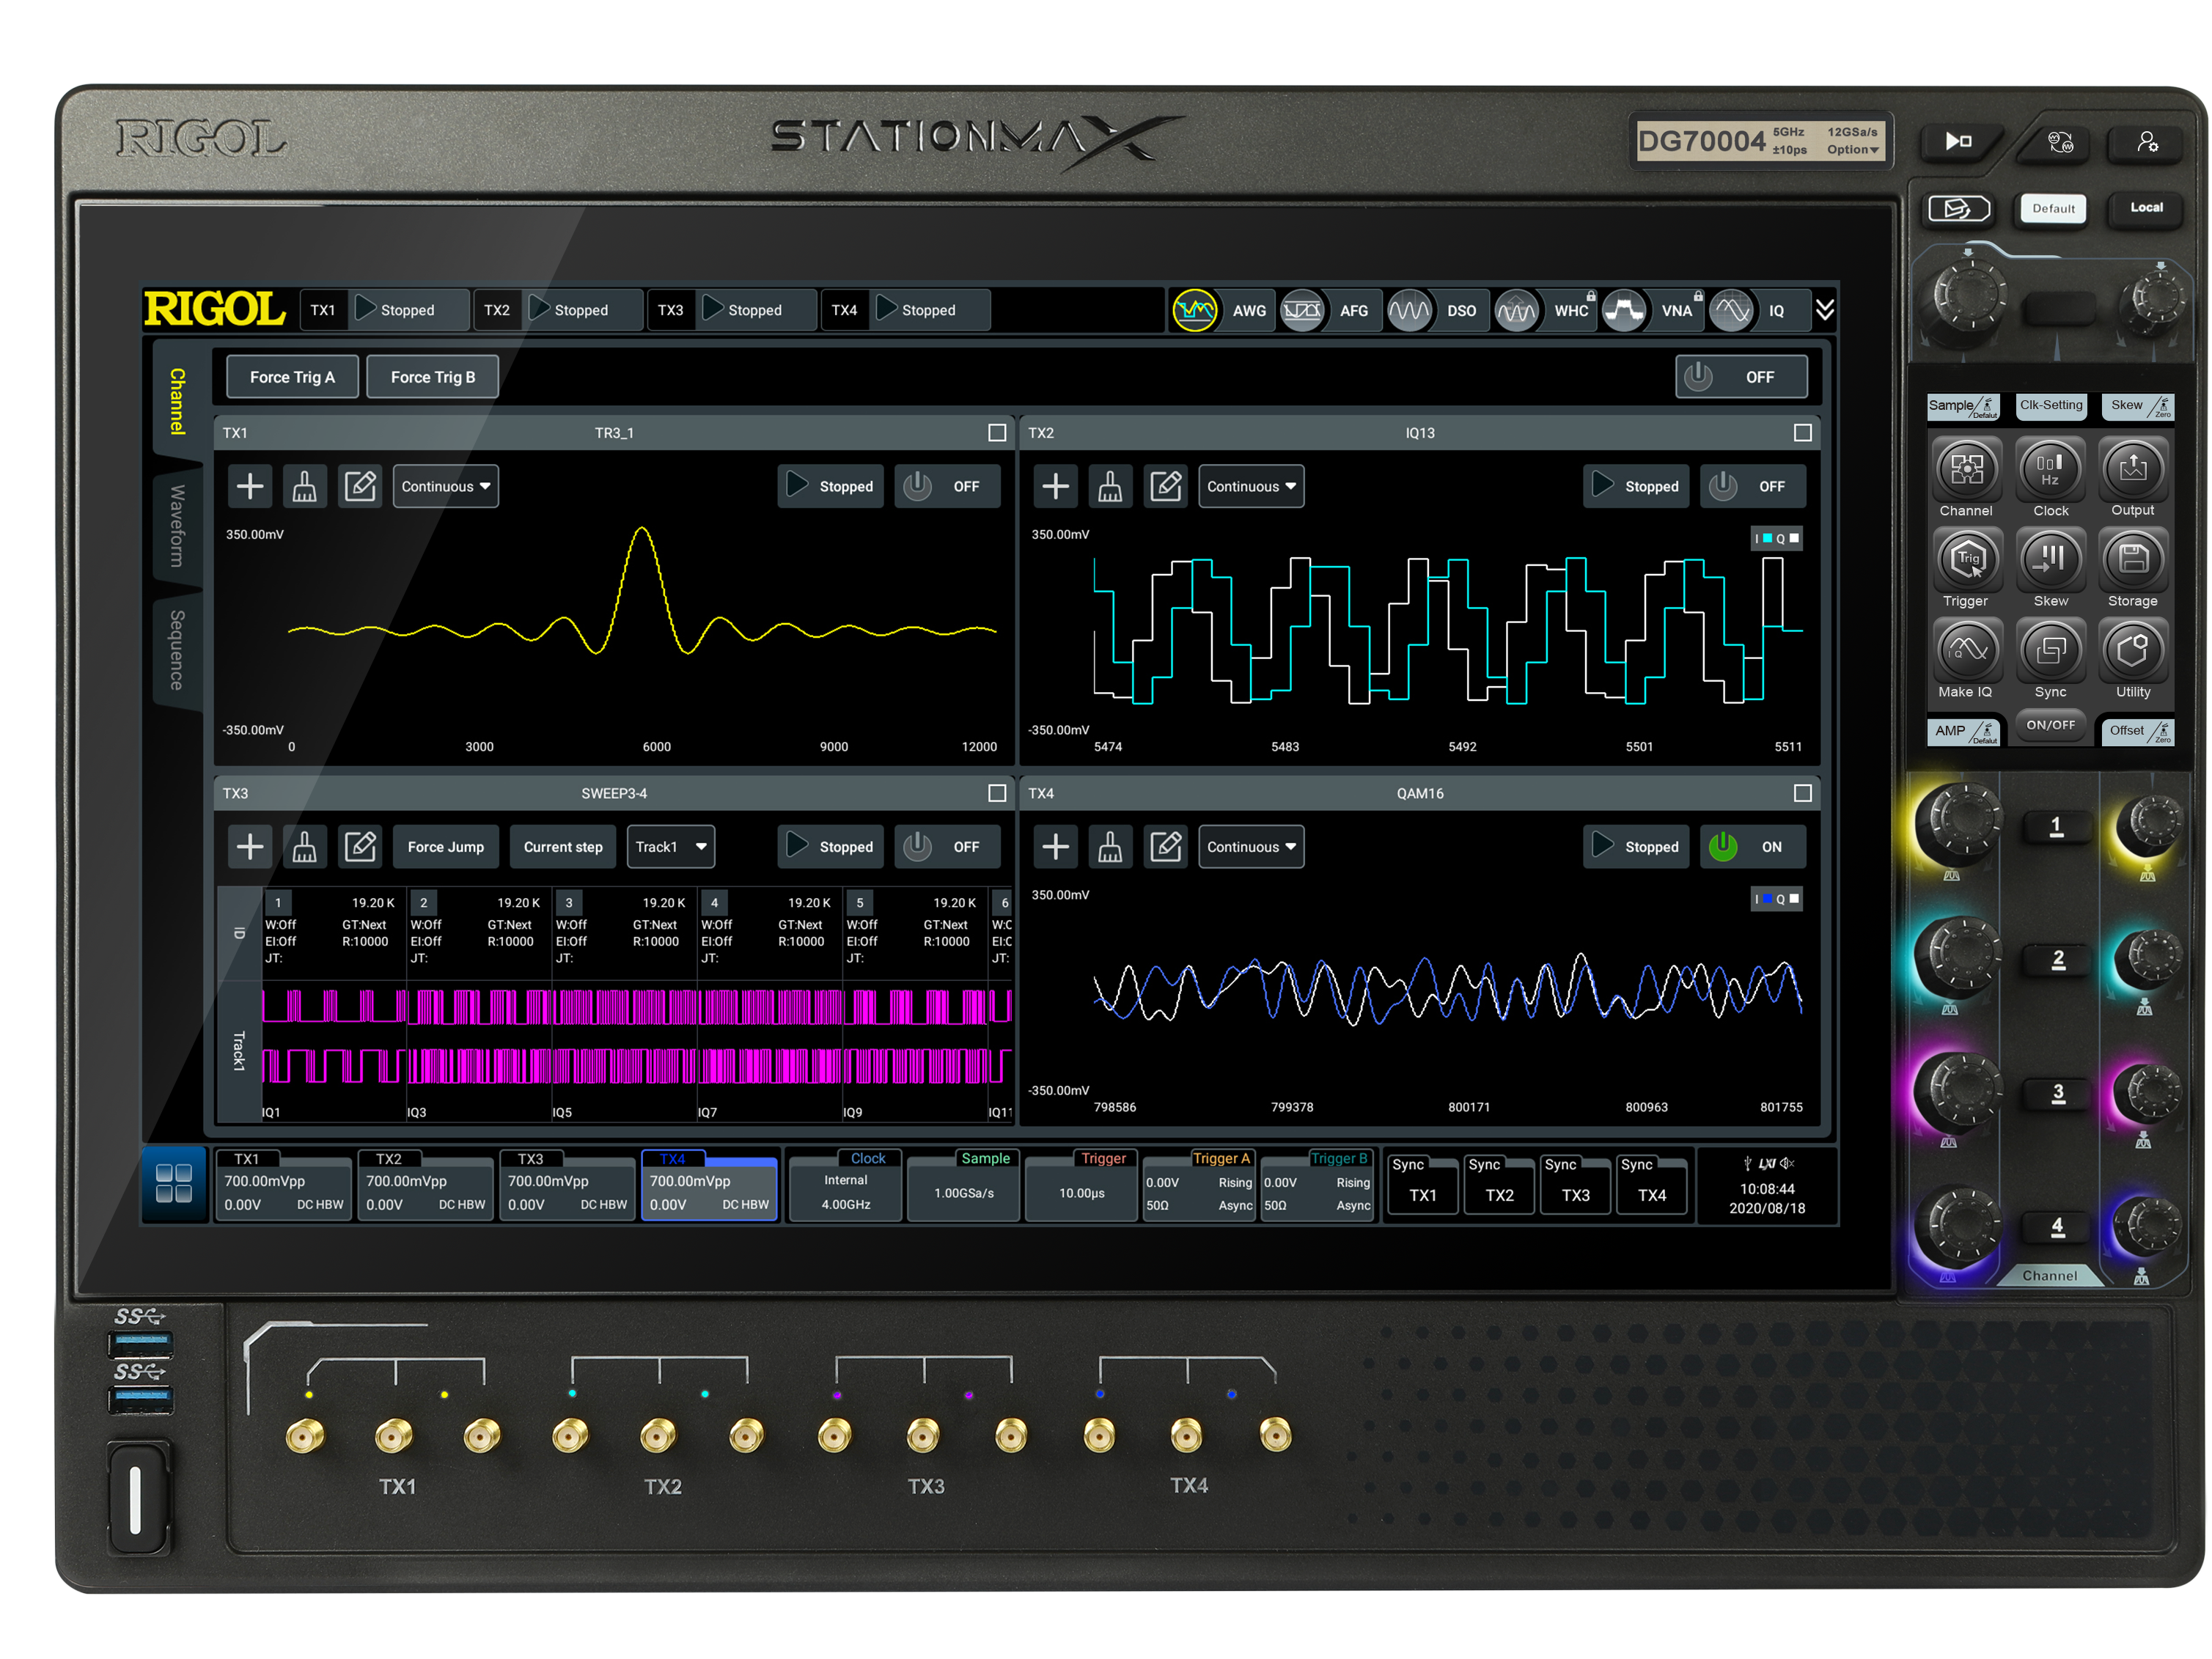Switch to the Waveform side tab
The image size is (2212, 1659).
pyautogui.click(x=178, y=526)
